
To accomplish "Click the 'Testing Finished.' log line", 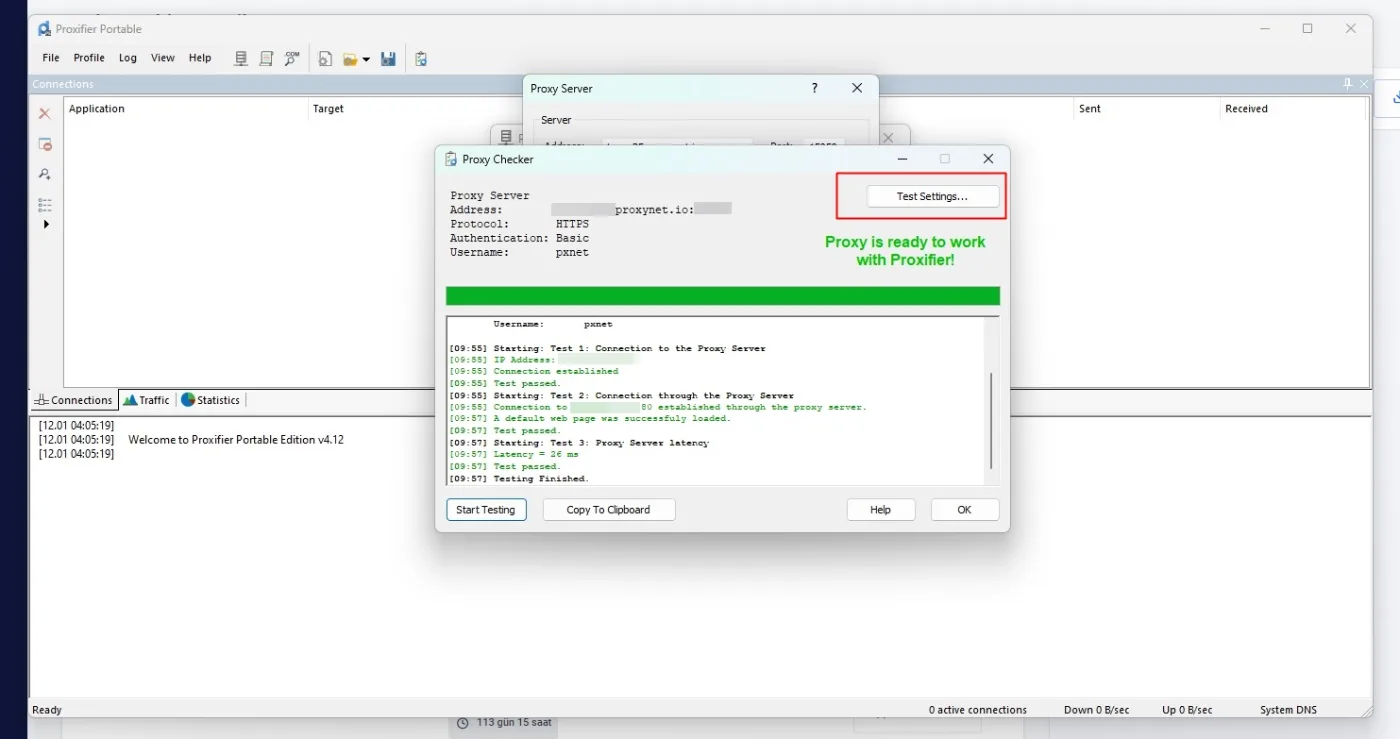I will click(519, 479).
